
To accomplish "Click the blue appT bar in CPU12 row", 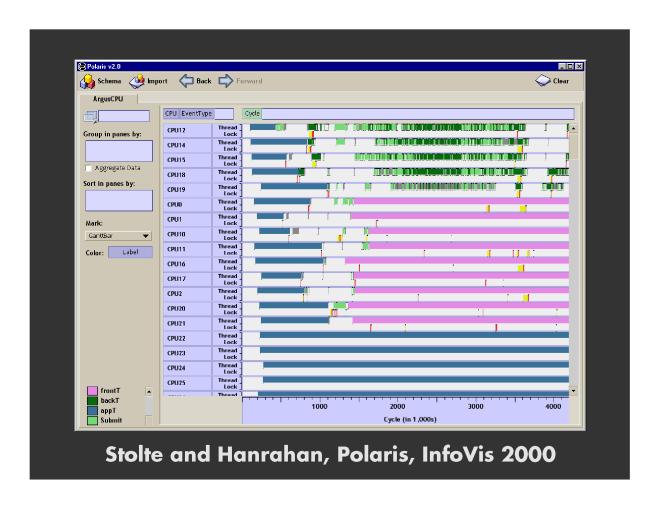I will 263,127.
